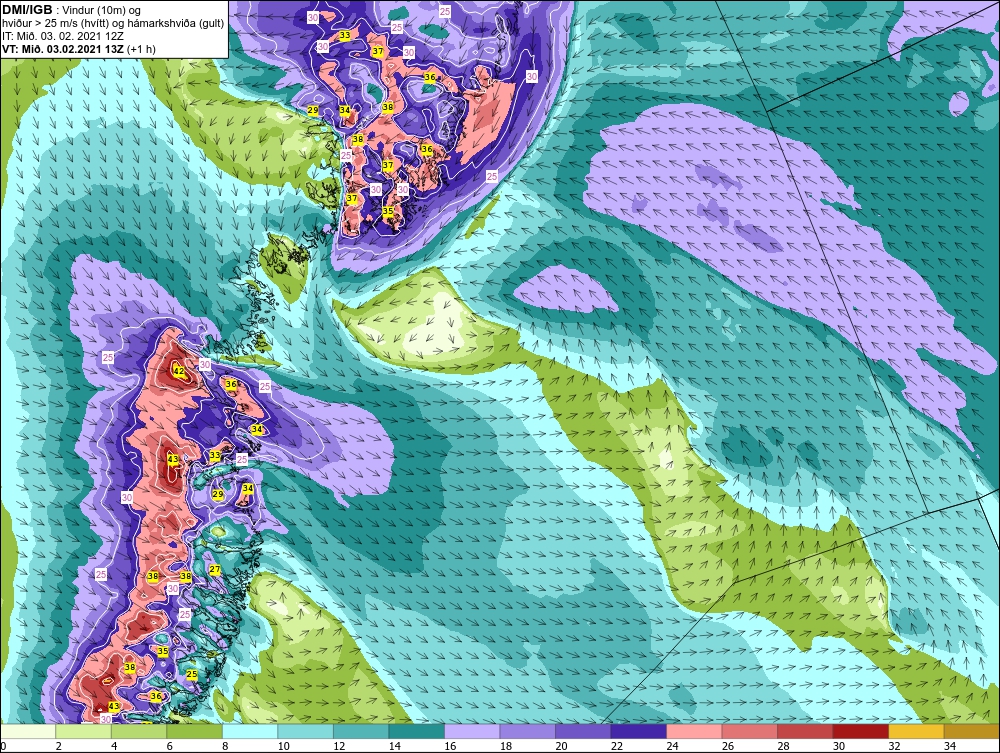Click the yellow gust label 42

tap(179, 370)
